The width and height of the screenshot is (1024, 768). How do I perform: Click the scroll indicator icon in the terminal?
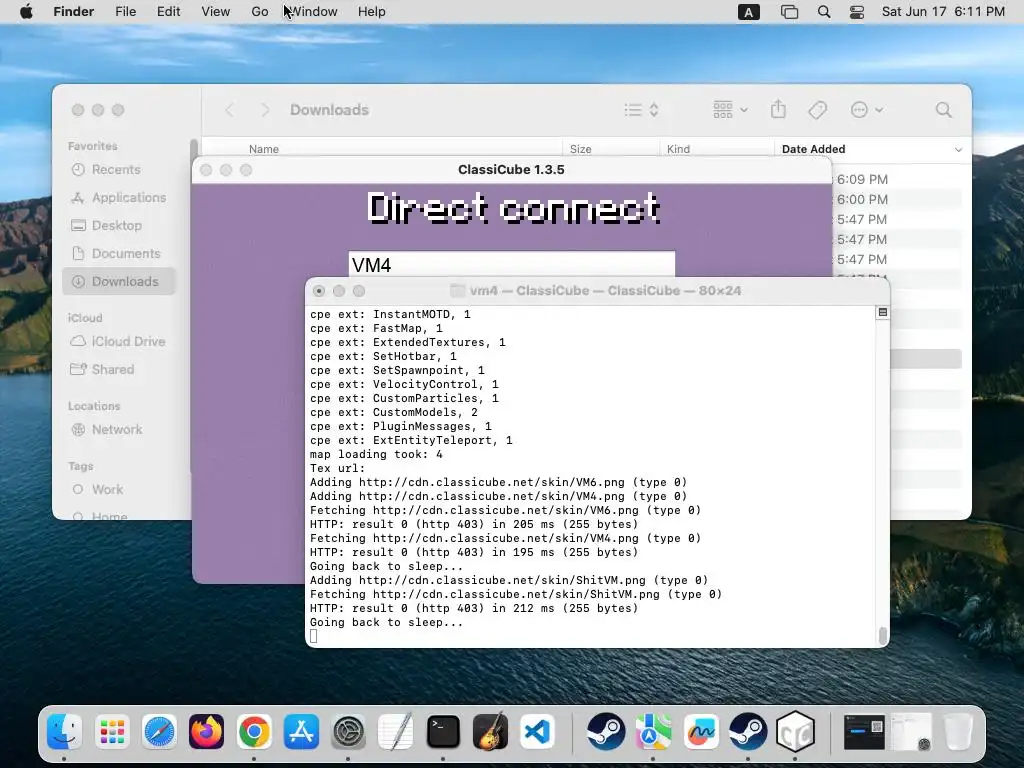883,313
